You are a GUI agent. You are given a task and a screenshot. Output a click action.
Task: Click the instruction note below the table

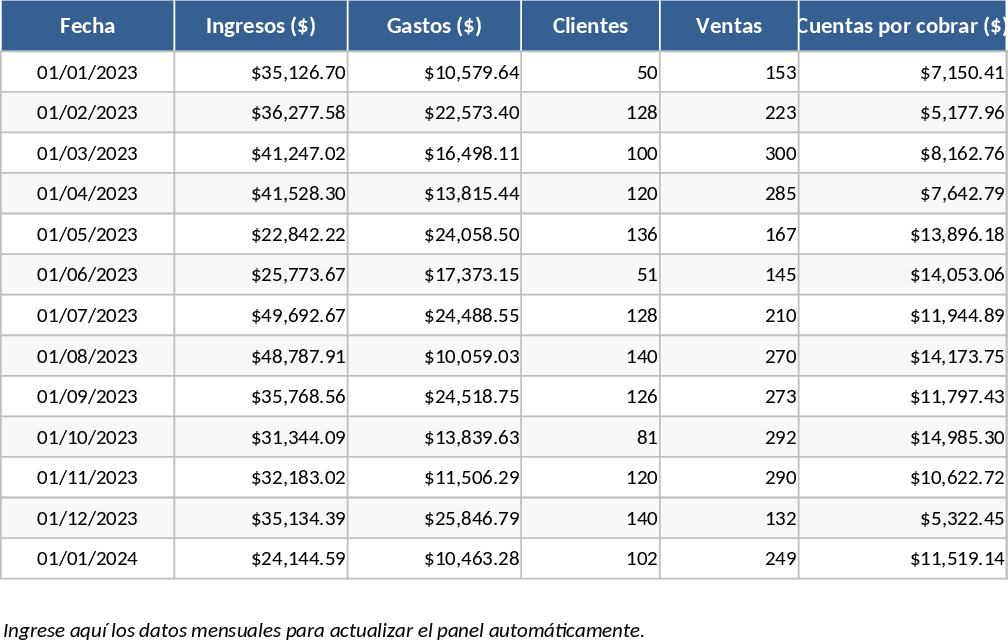click(x=324, y=629)
